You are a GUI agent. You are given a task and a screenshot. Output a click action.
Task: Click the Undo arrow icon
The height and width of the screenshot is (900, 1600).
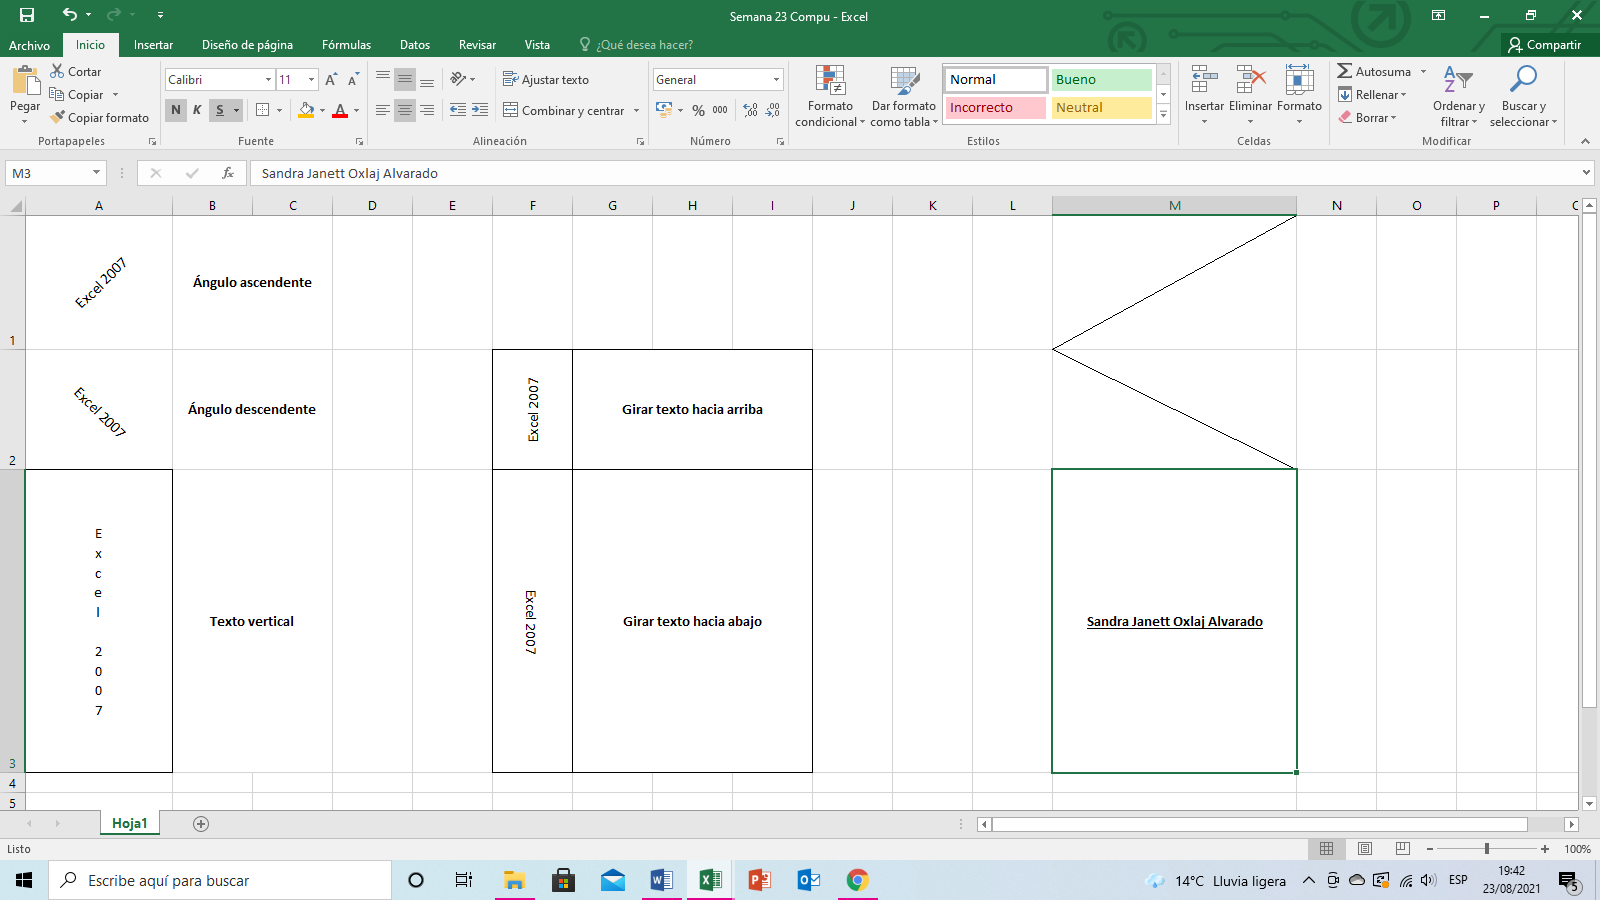click(x=69, y=14)
